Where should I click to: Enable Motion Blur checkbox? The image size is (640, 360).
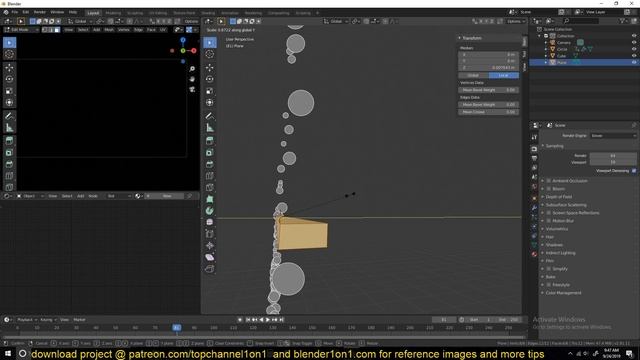pos(549,221)
